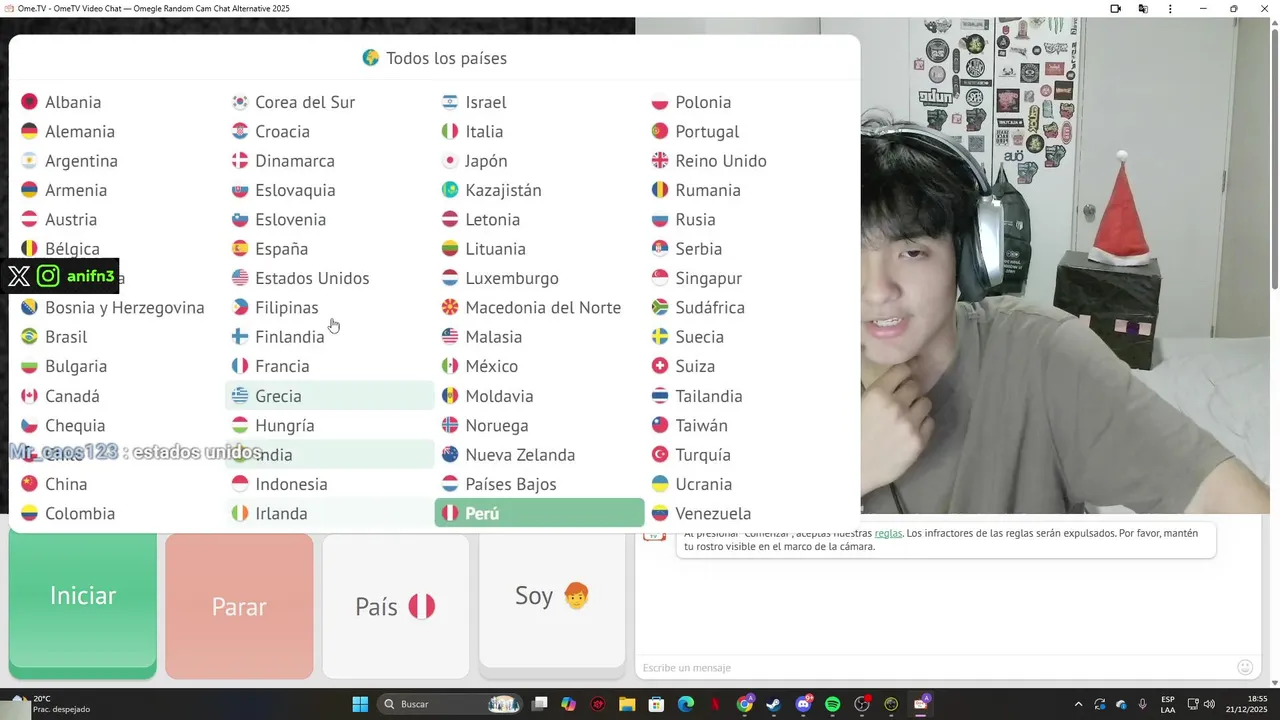The image size is (1280, 720).
Task: Open the weather widget on taskbar
Action: pos(50,704)
